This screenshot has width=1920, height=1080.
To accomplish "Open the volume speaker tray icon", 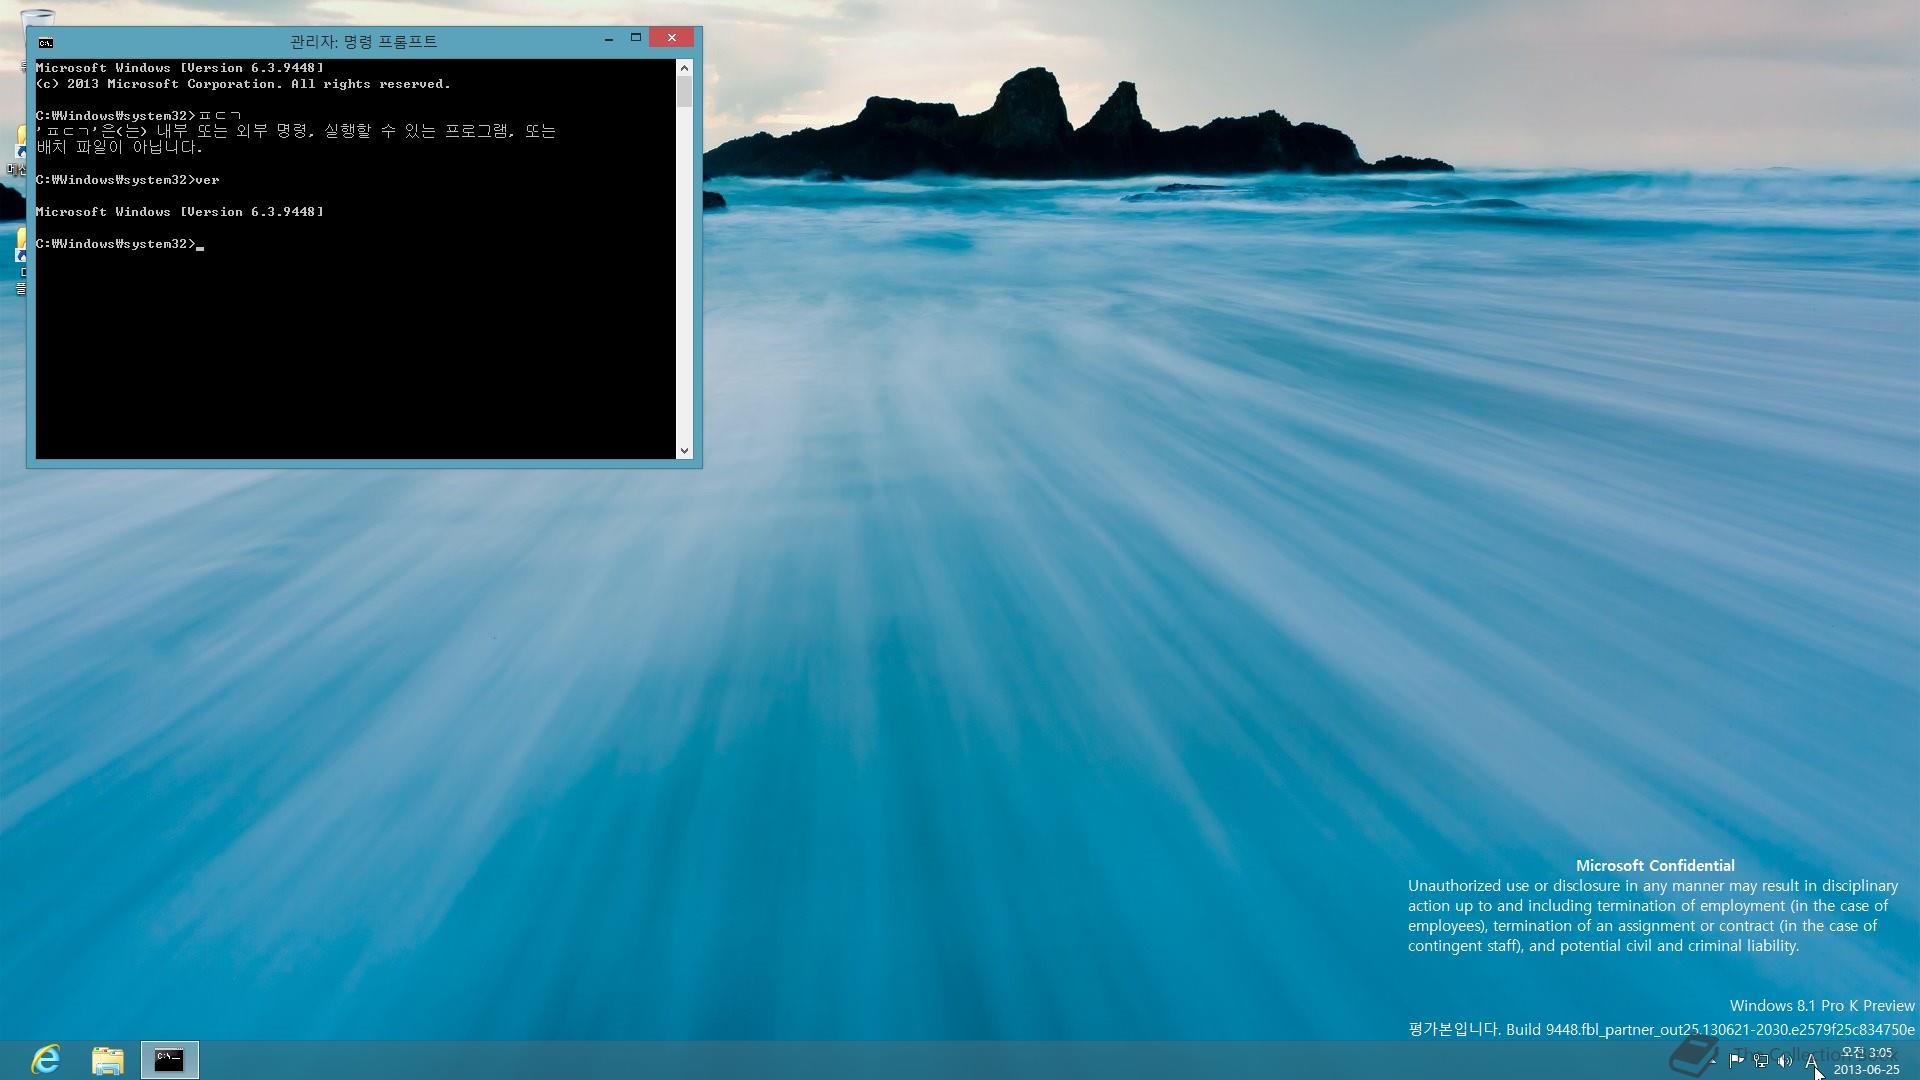I will coord(1785,1061).
